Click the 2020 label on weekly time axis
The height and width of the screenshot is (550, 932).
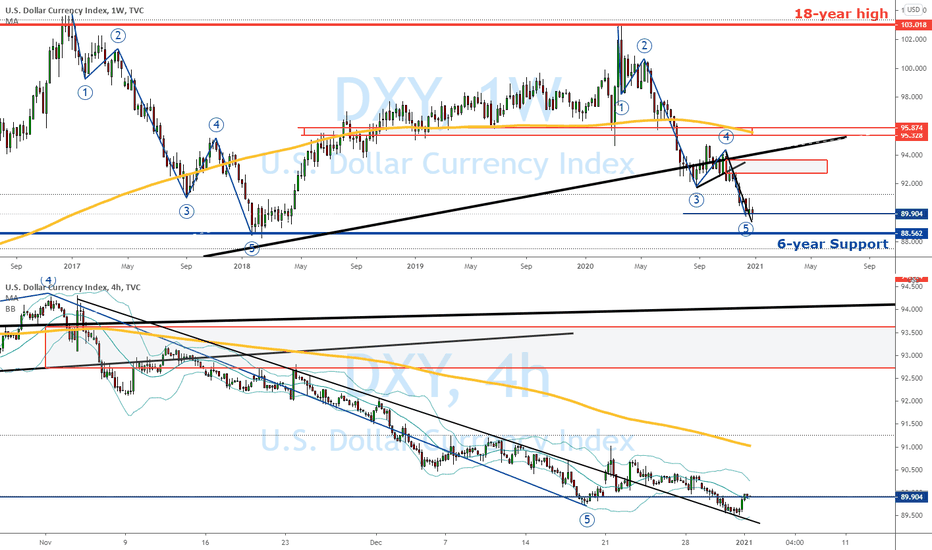[585, 266]
